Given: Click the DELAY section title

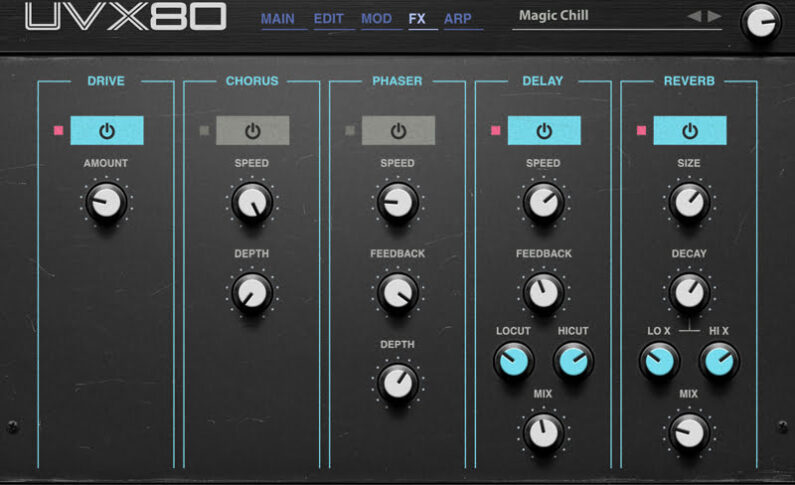Looking at the screenshot, I should tap(543, 81).
